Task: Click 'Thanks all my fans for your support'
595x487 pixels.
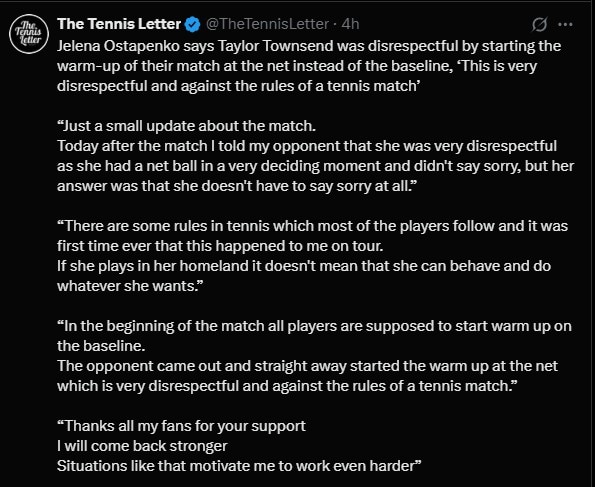Action: point(181,426)
